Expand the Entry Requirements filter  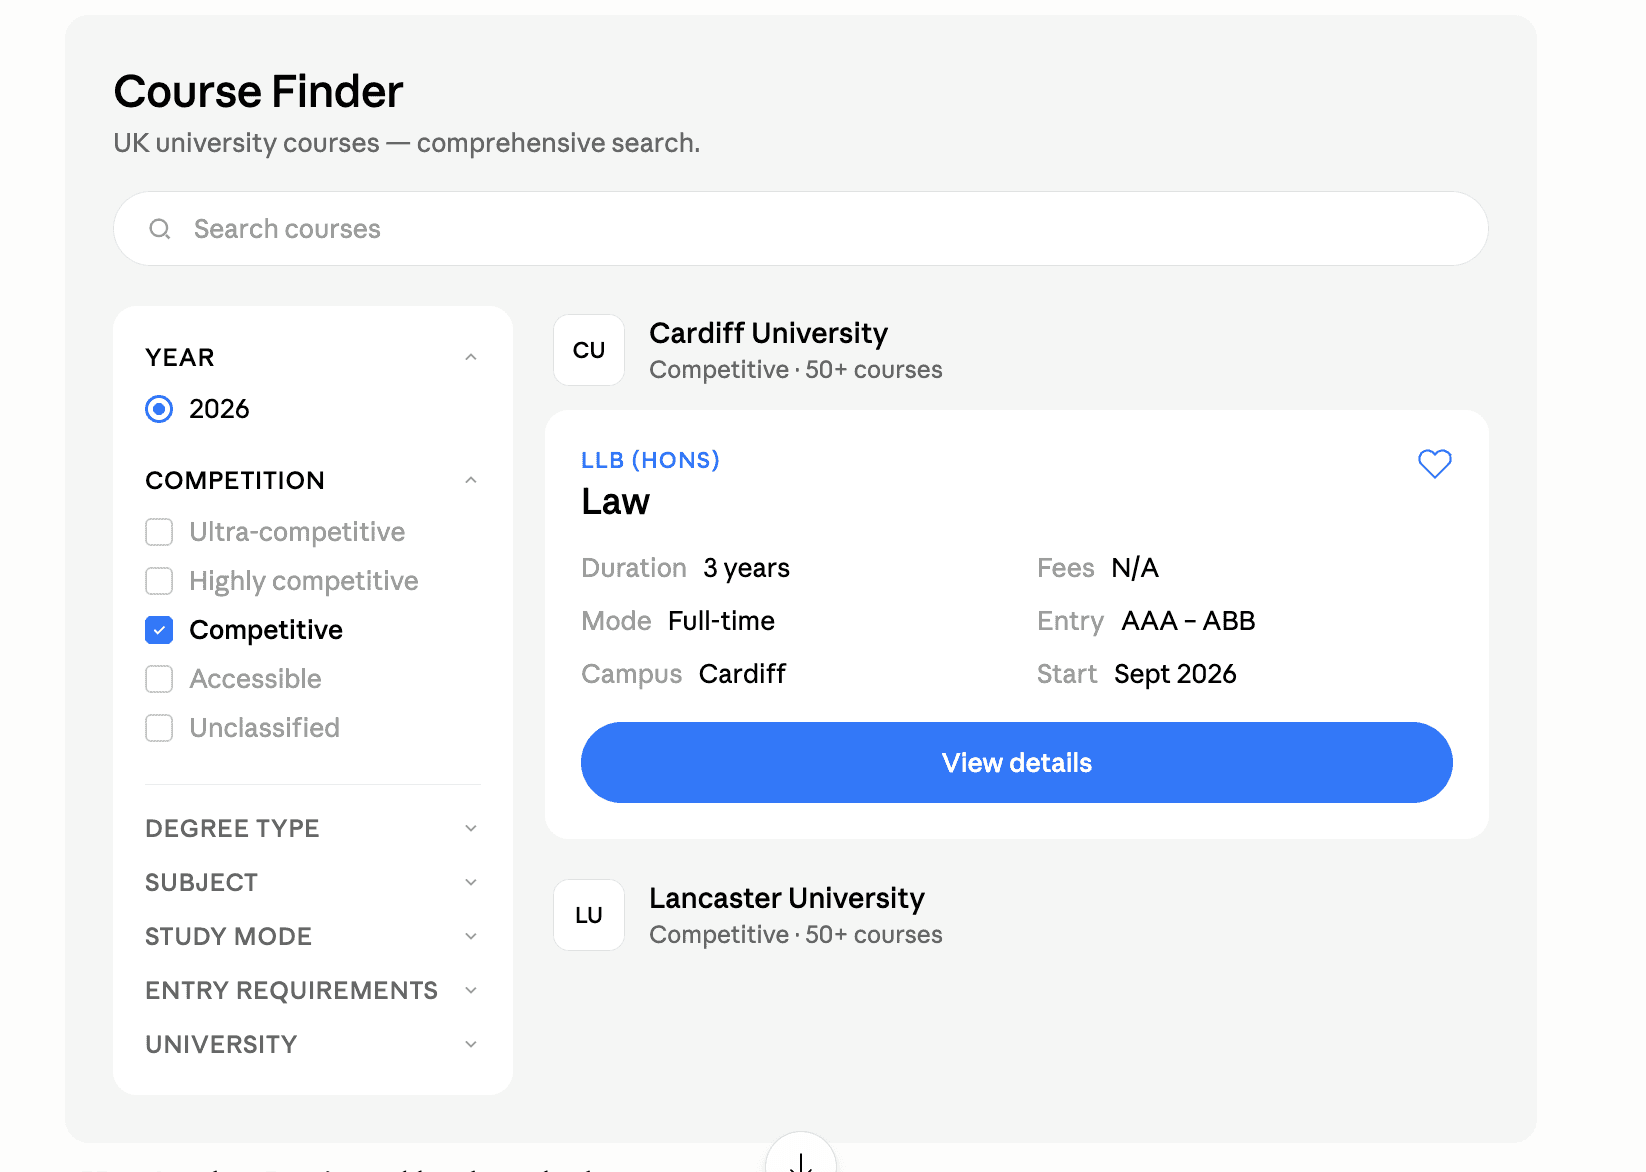[x=471, y=991]
